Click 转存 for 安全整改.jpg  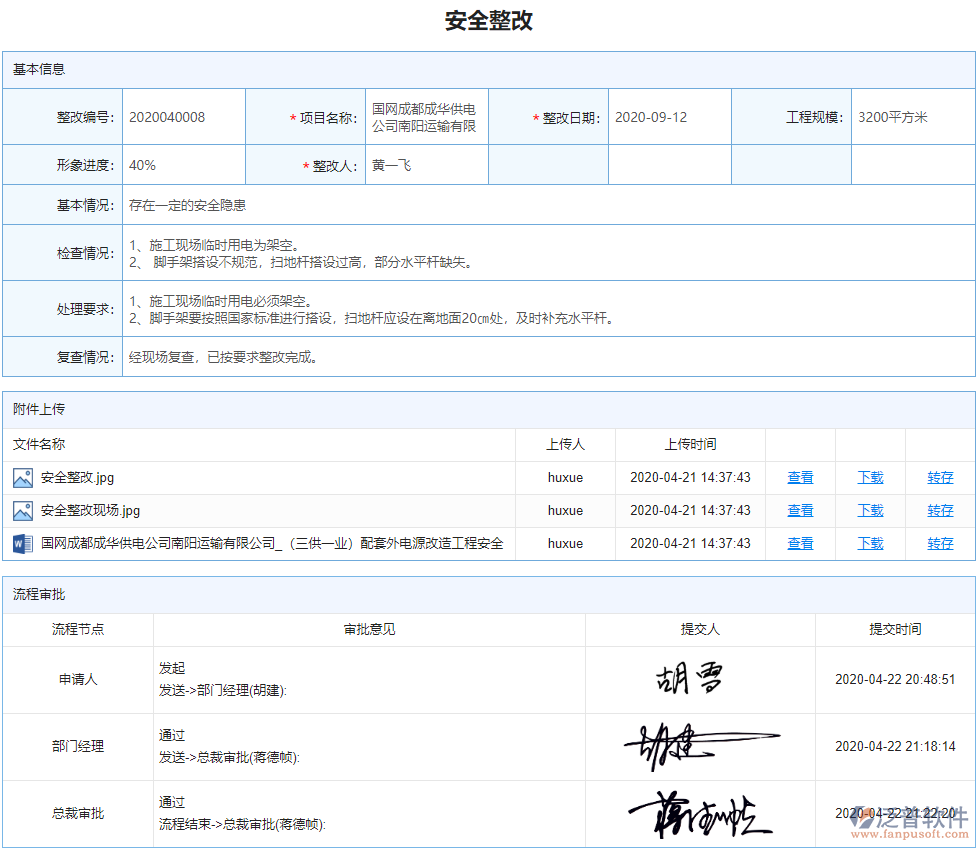[939, 477]
